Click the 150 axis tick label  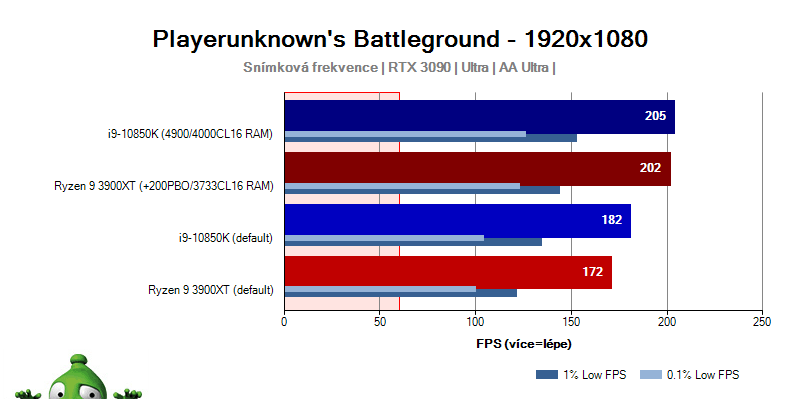tap(571, 322)
